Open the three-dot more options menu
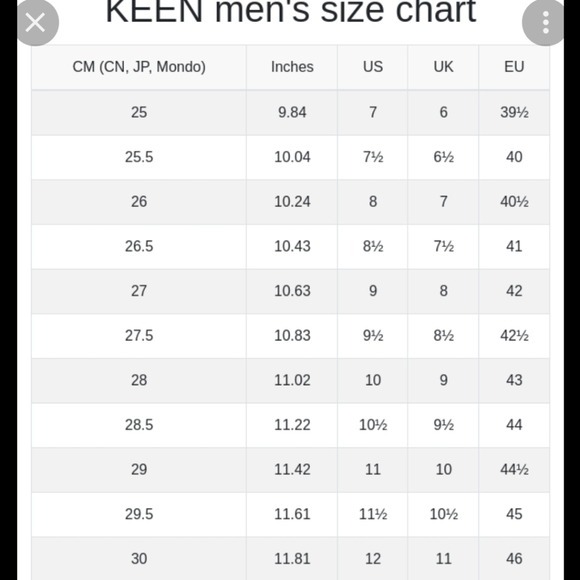Screen dimensions: 580x580 [x=545, y=23]
